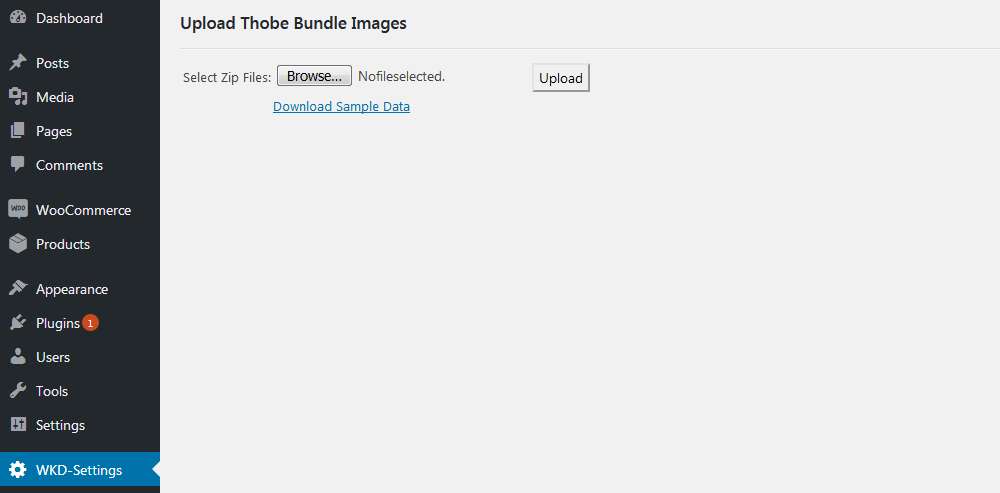Click the Pages stacked-sheets icon

coord(18,131)
